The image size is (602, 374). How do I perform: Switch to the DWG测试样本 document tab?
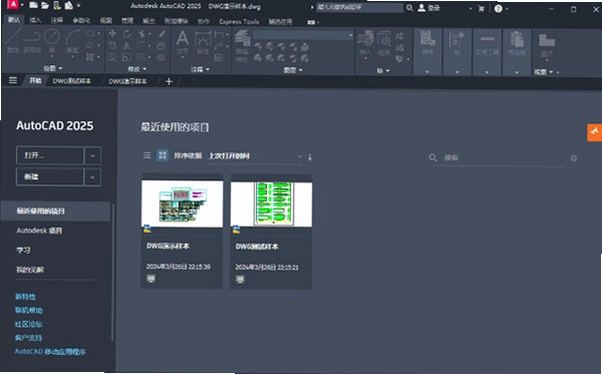72,81
